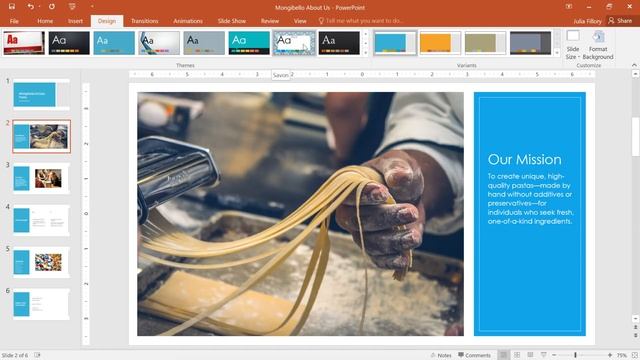Click the vertical scrollbar down arrow
The image size is (640, 360).
[636, 318]
